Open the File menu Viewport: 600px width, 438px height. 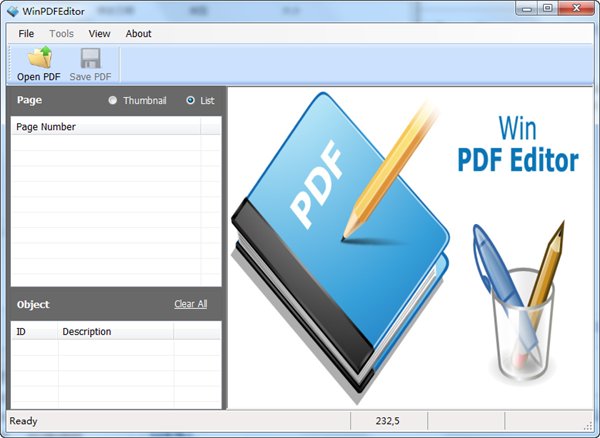(x=26, y=34)
